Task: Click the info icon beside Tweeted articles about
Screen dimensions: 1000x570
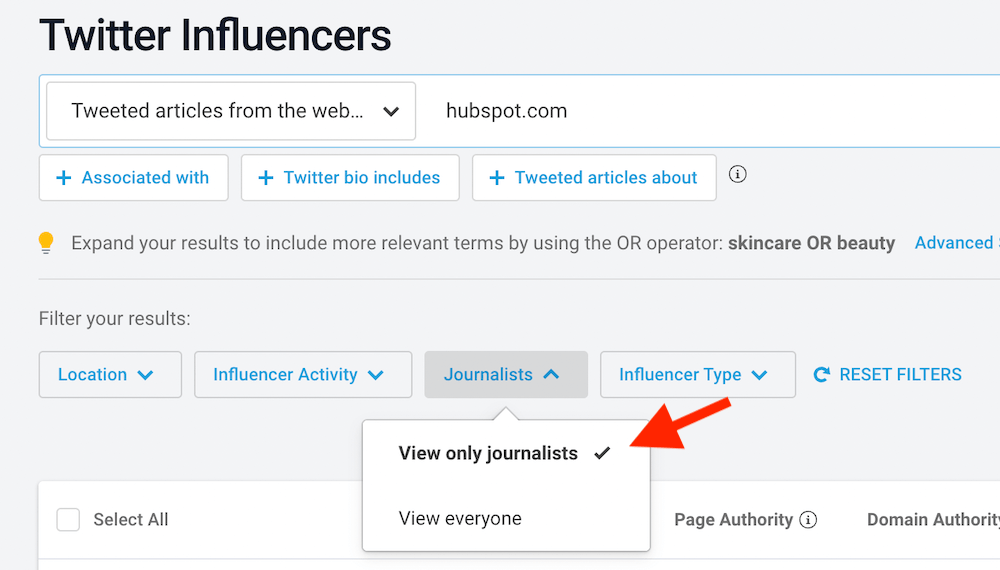Action: [738, 174]
